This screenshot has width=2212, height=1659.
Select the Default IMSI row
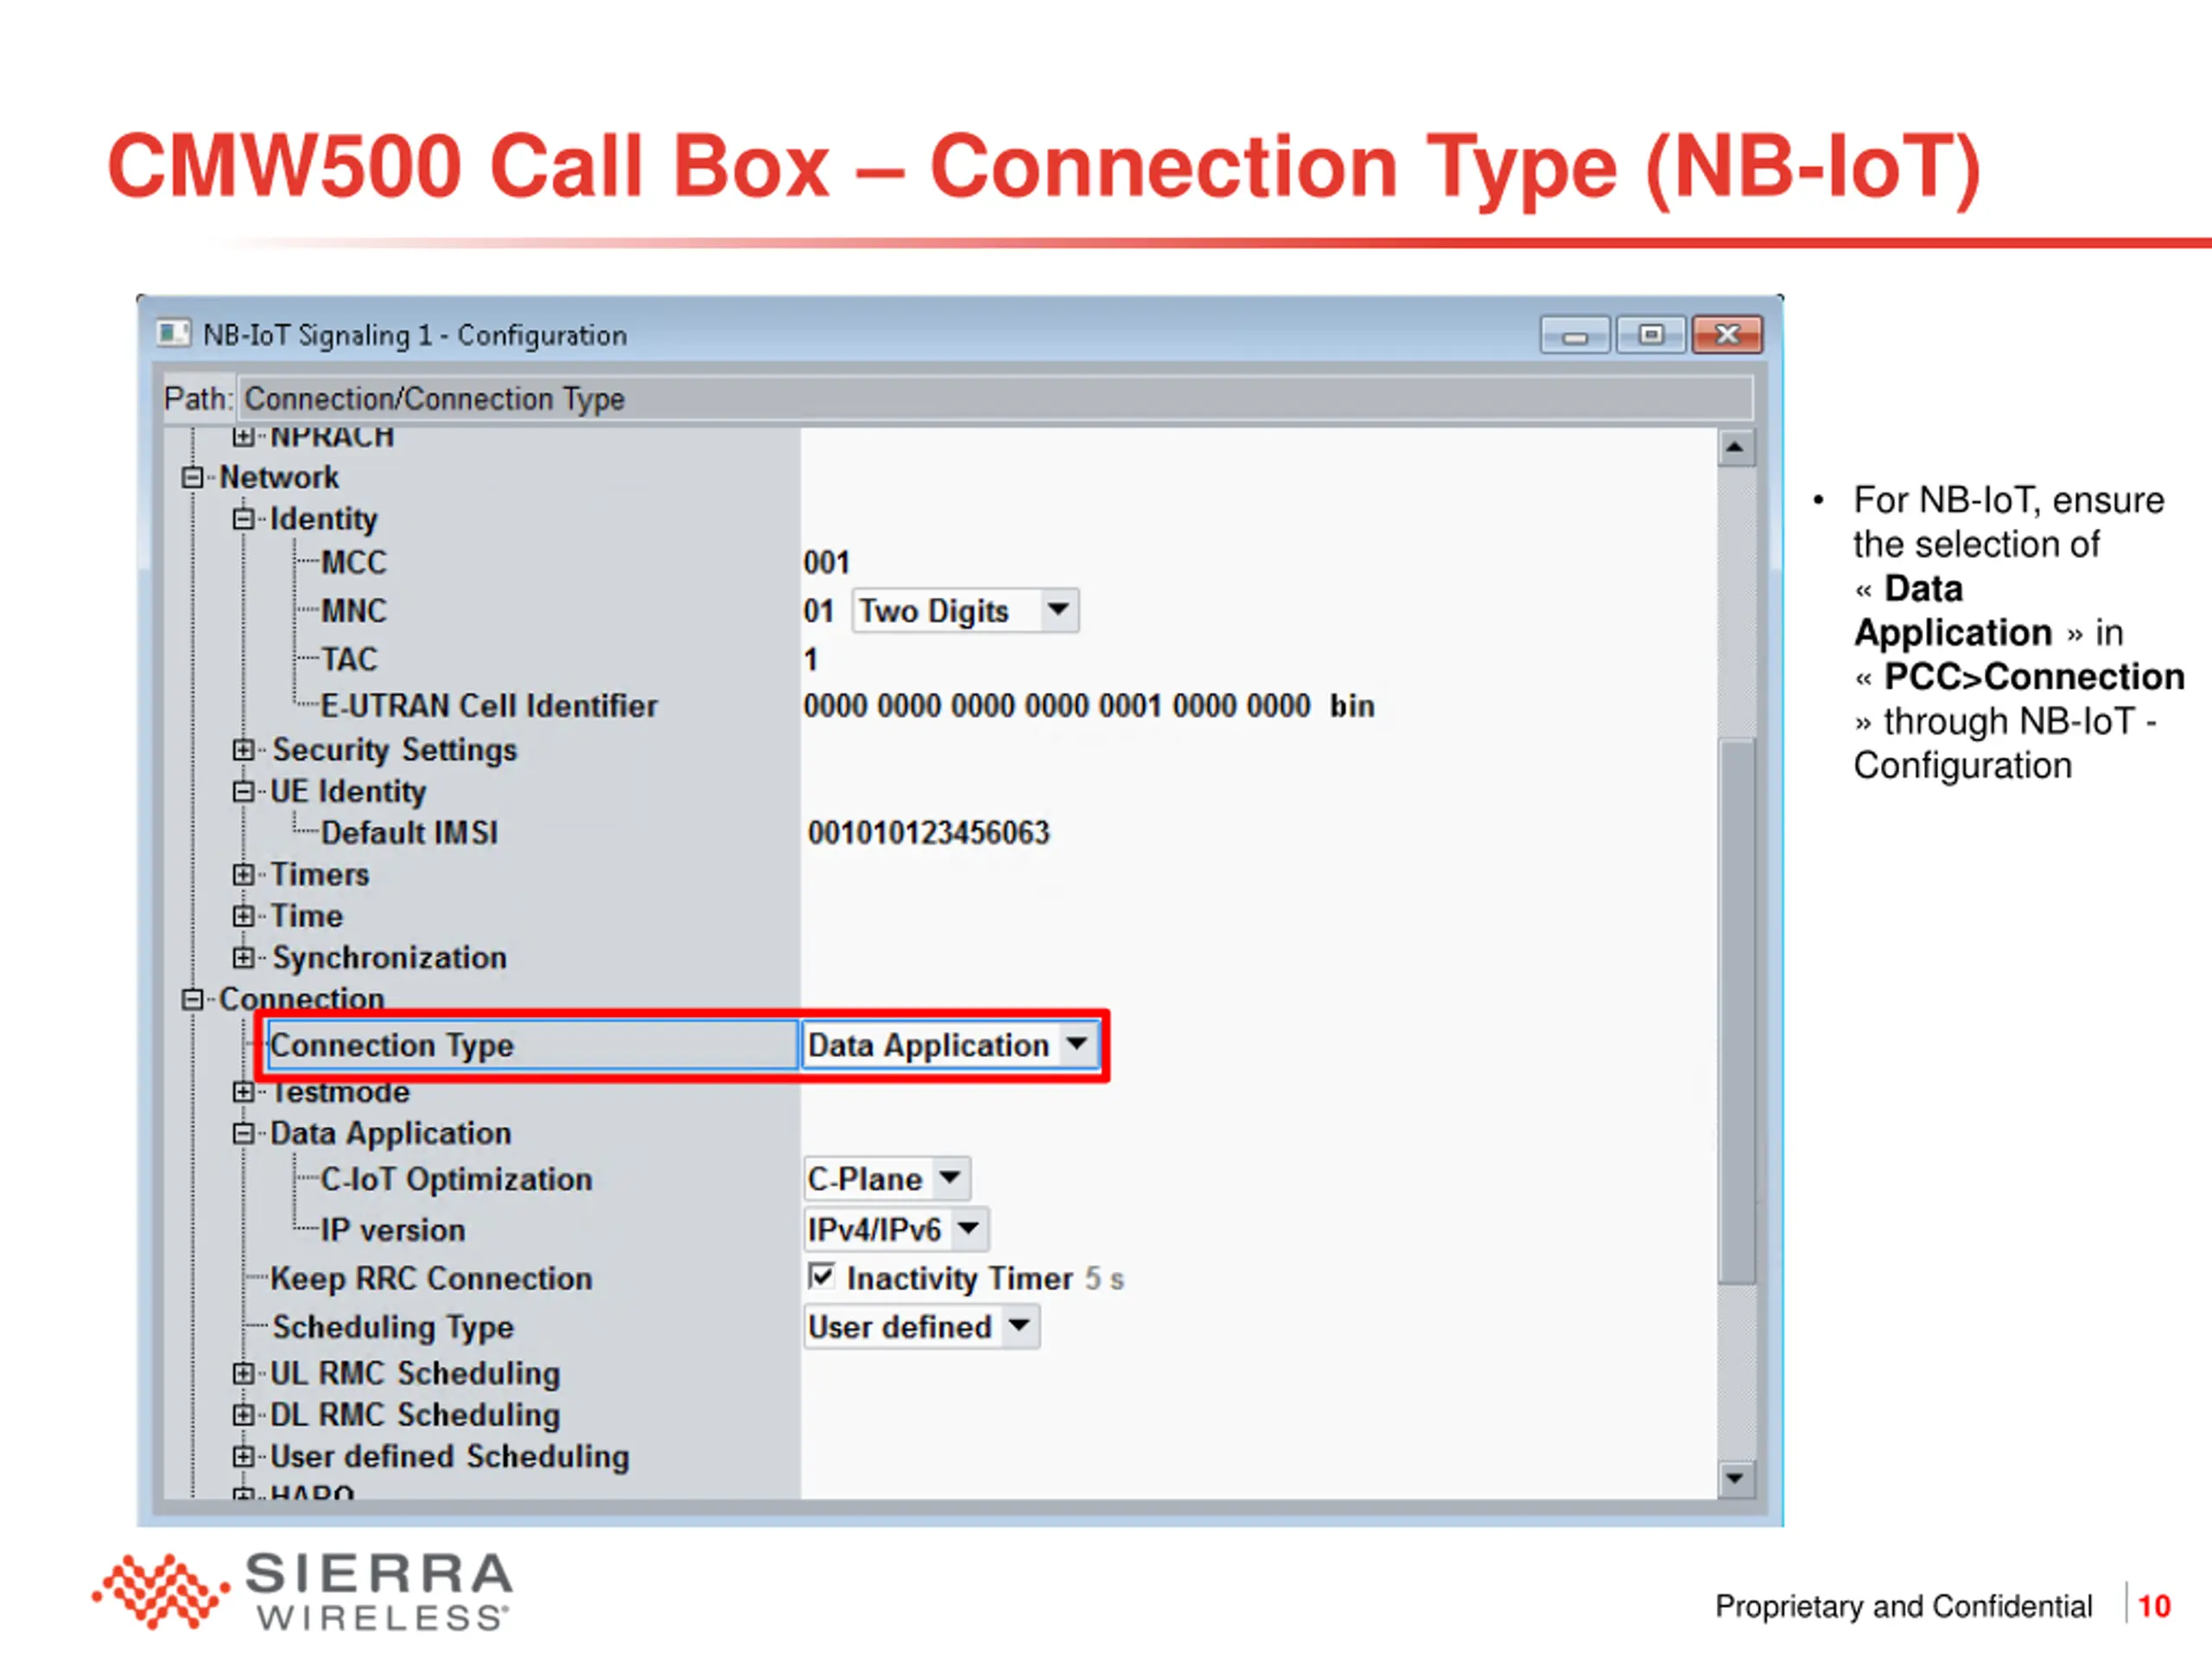coord(409,833)
